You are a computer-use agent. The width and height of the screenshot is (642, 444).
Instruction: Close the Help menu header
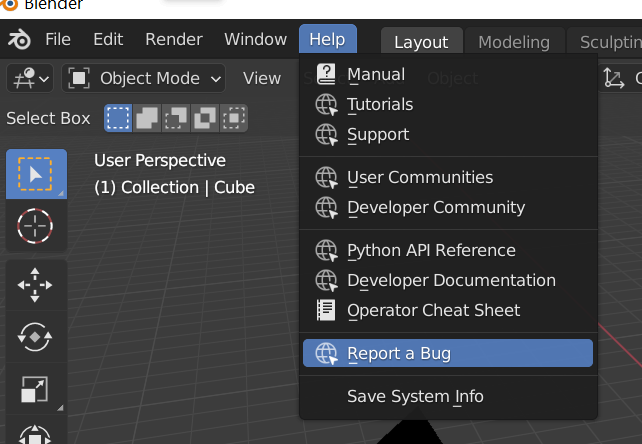[x=328, y=39]
